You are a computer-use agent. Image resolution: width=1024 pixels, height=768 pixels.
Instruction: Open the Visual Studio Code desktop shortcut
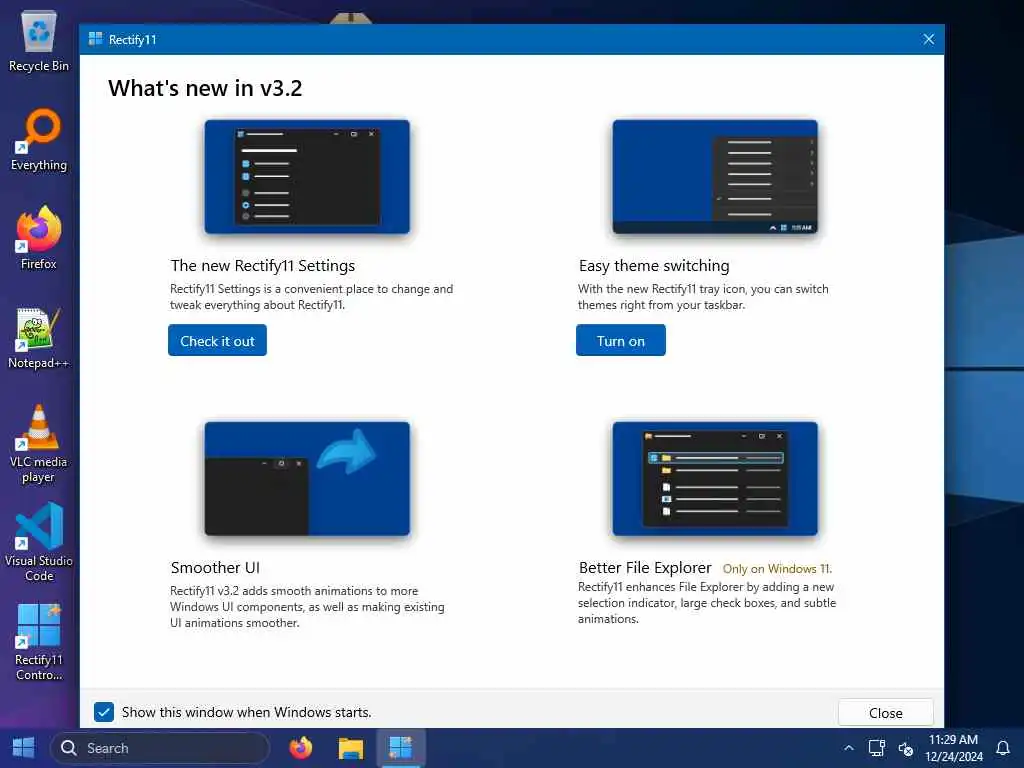[x=39, y=543]
